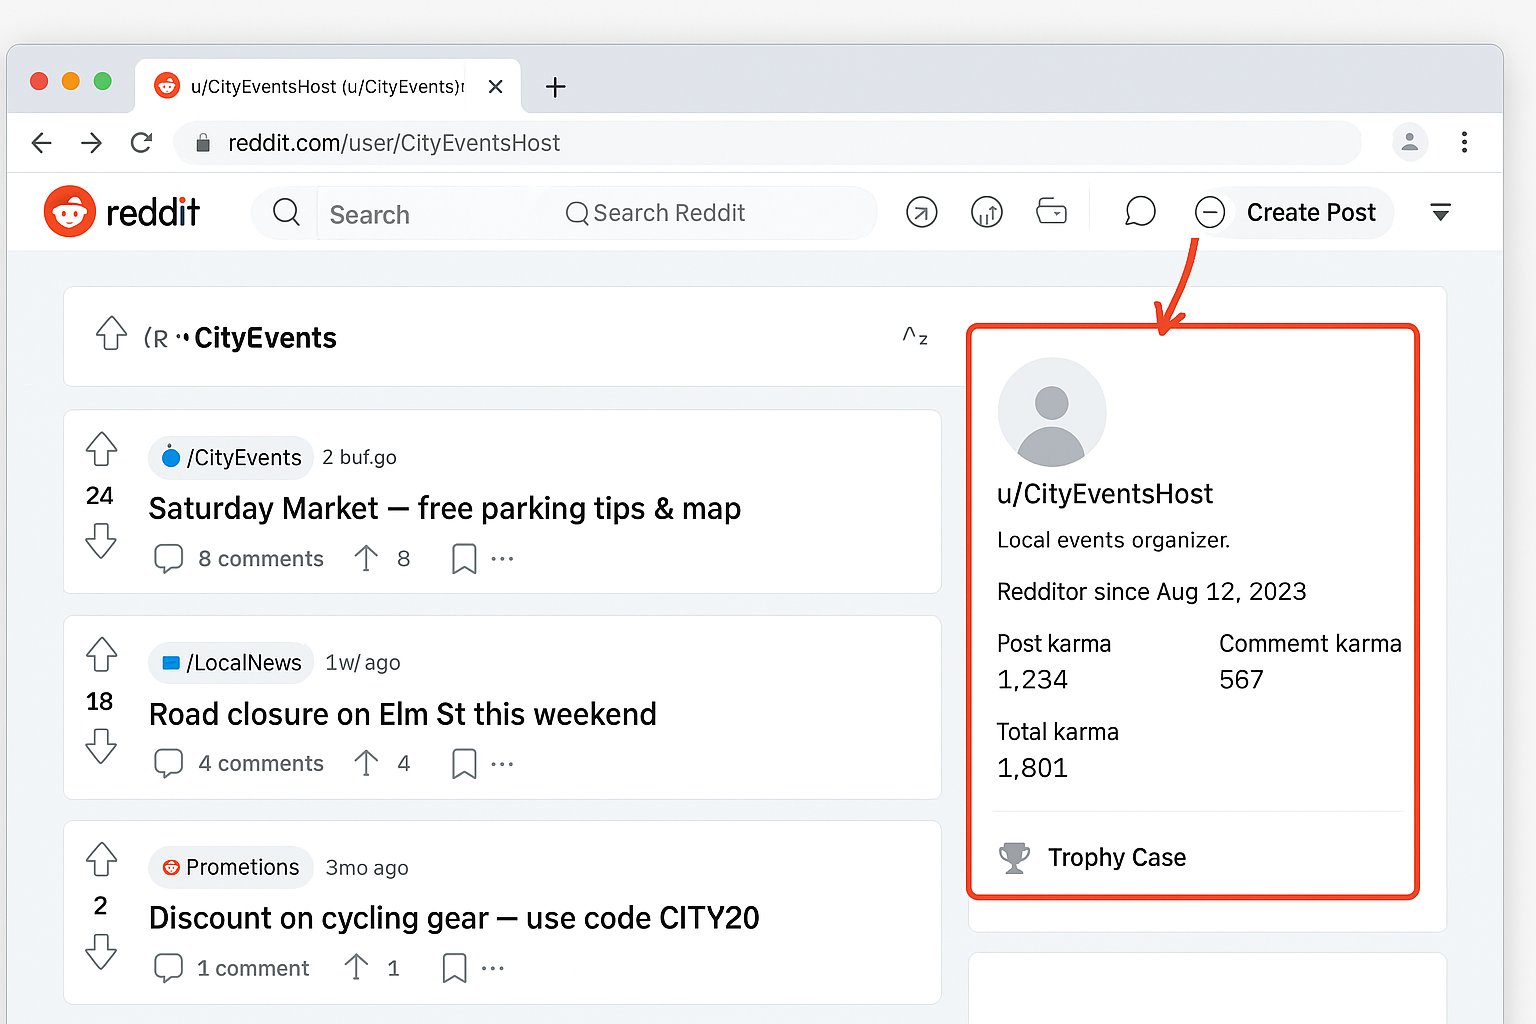Upvote the Discount on cycling gear post
This screenshot has width=1536, height=1024.
click(101, 859)
